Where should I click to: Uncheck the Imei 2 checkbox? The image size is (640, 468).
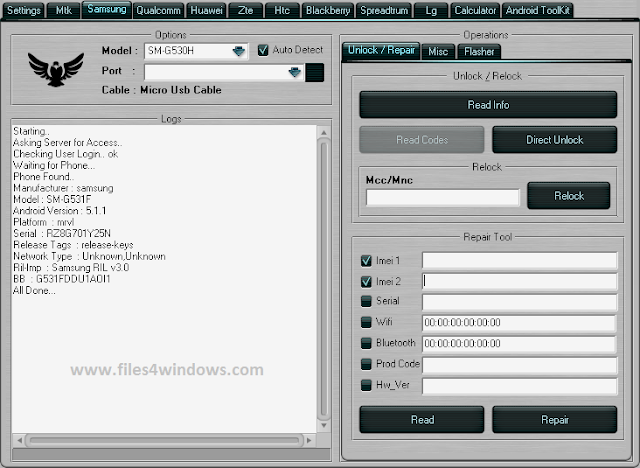pyautogui.click(x=366, y=282)
